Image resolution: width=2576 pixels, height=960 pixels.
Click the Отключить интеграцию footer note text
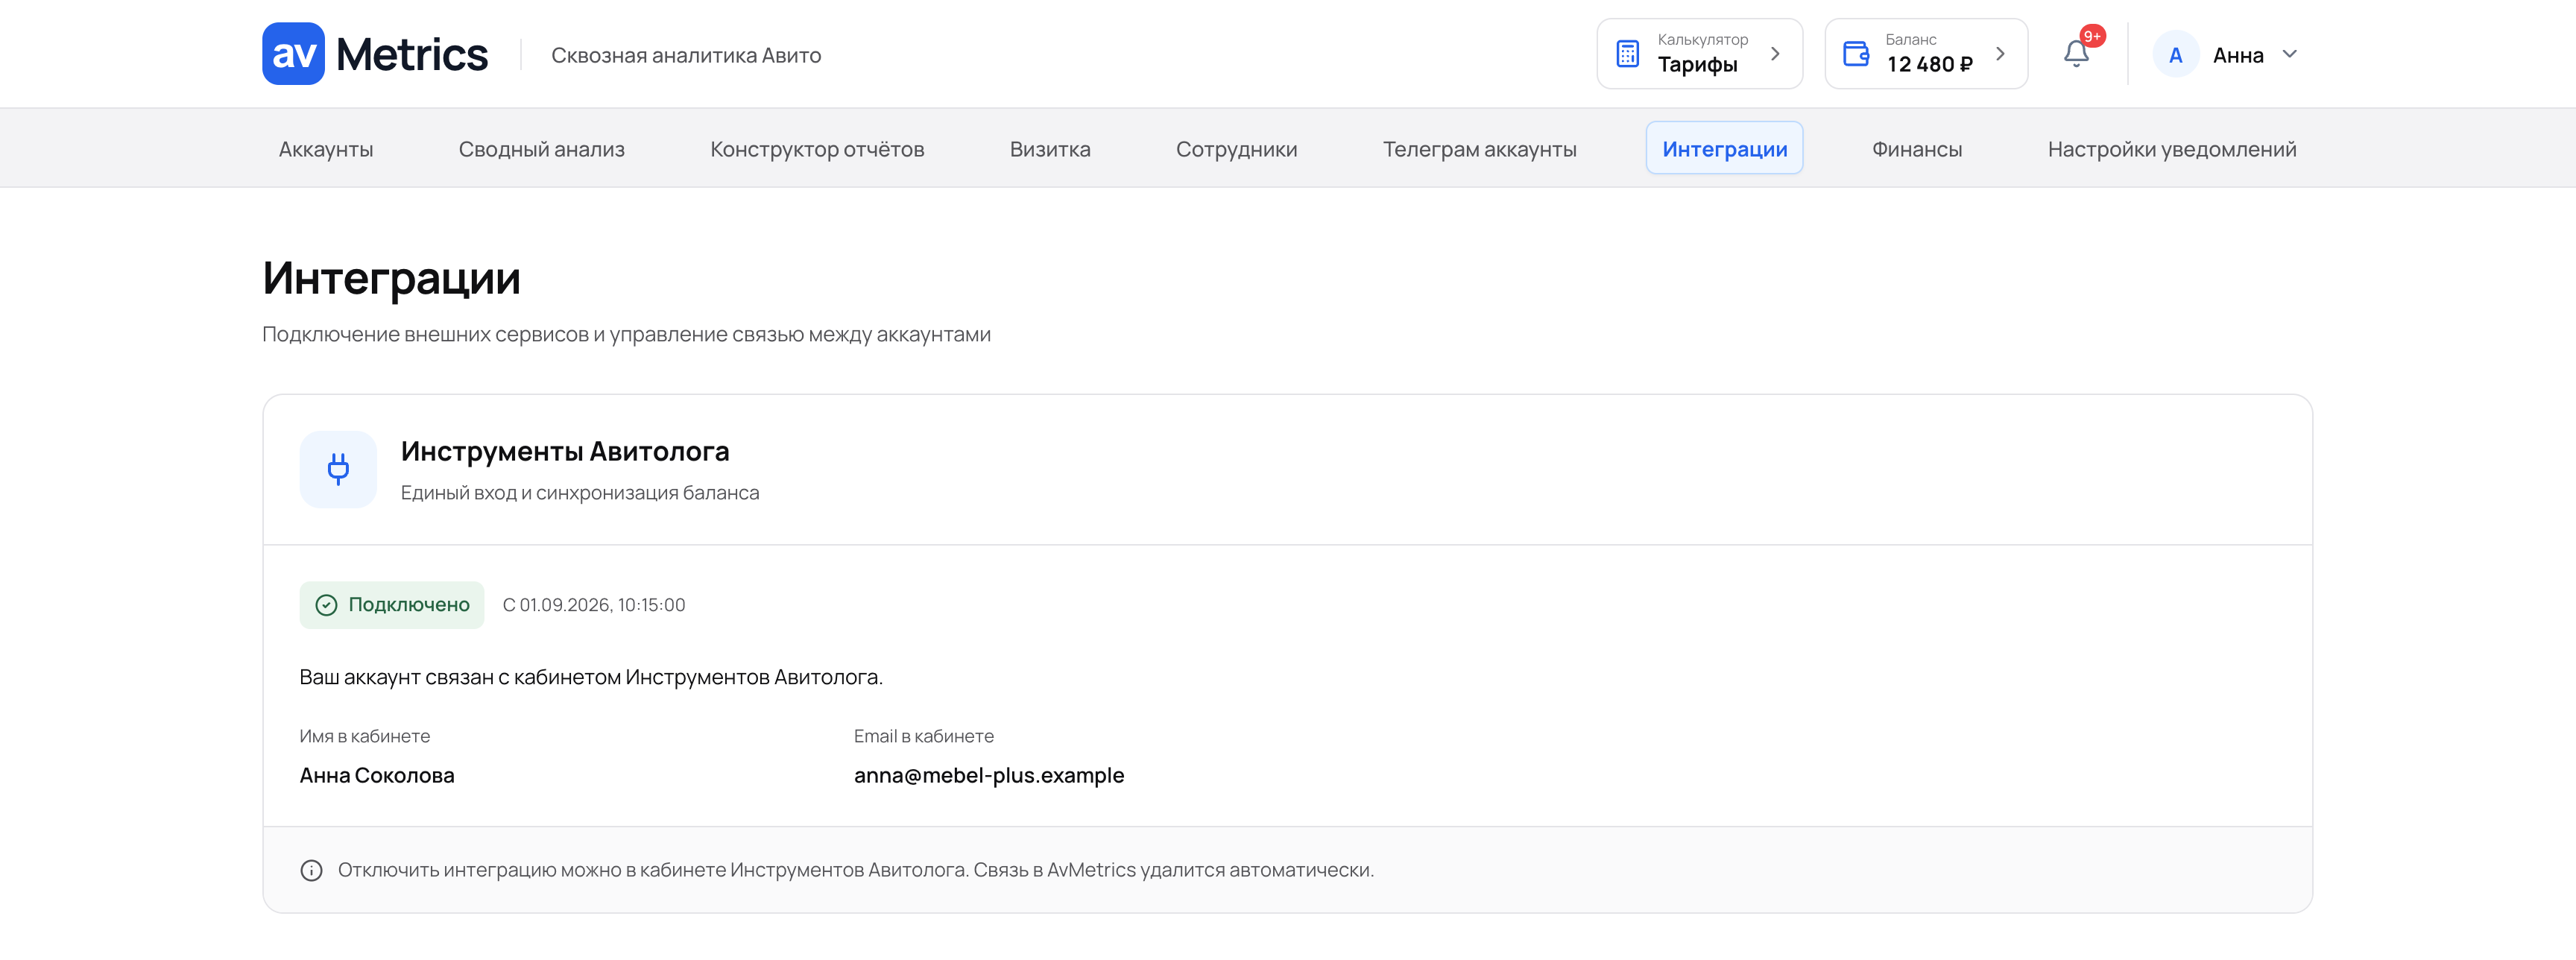[x=856, y=870]
